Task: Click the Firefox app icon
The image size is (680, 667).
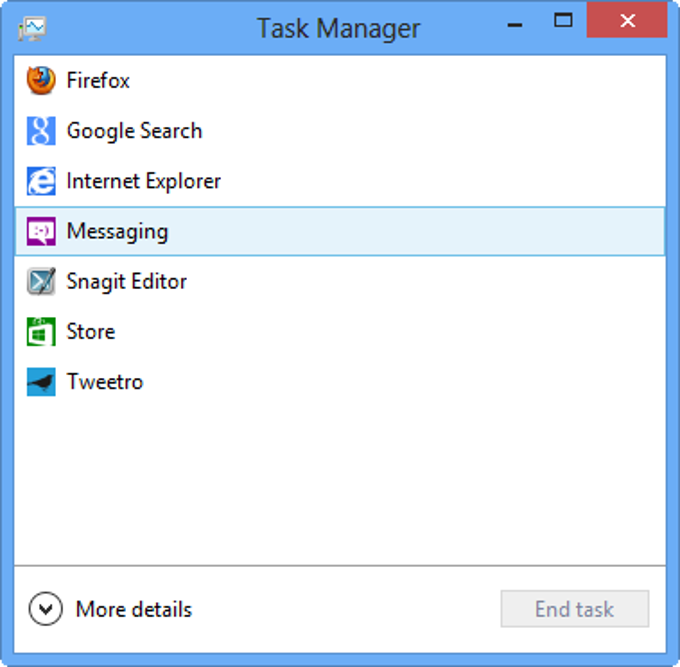Action: (x=41, y=81)
